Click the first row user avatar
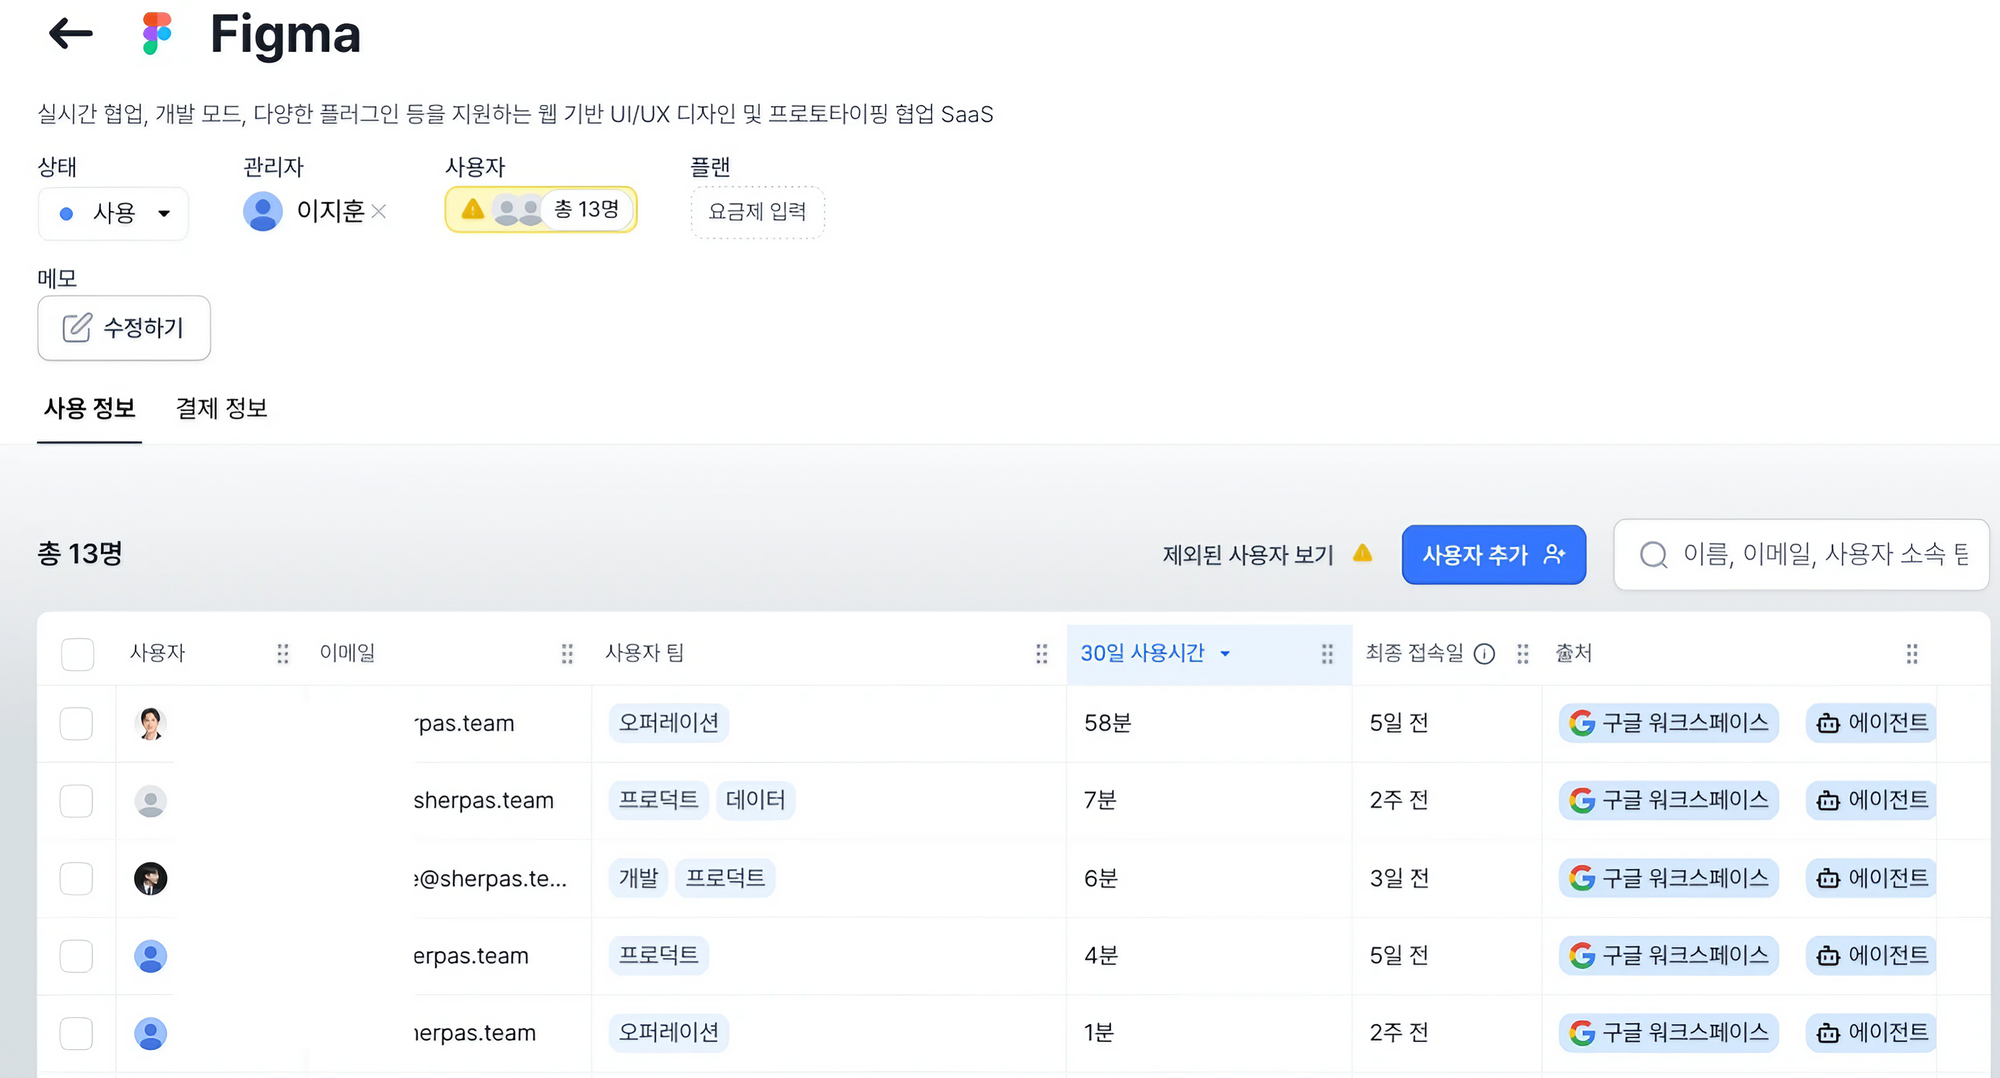This screenshot has width=2000, height=1078. click(x=151, y=723)
